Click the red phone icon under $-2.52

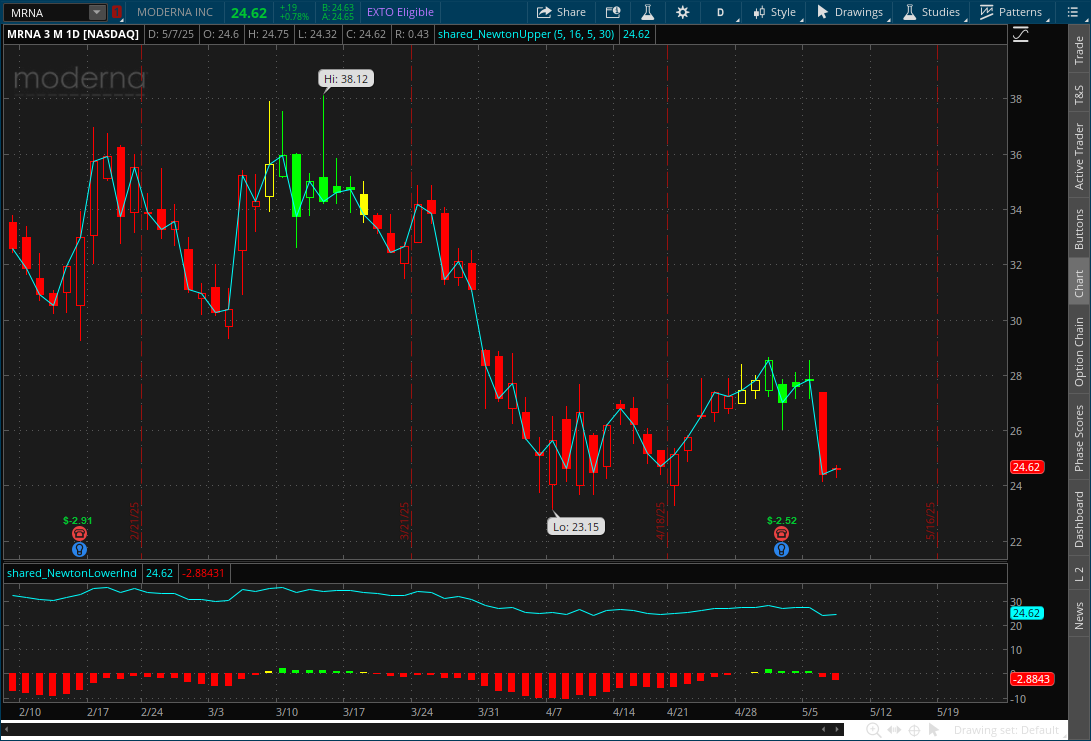tap(781, 534)
